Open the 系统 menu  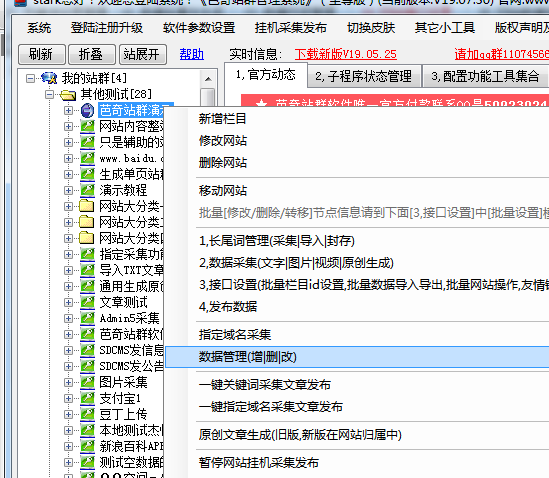tap(39, 28)
